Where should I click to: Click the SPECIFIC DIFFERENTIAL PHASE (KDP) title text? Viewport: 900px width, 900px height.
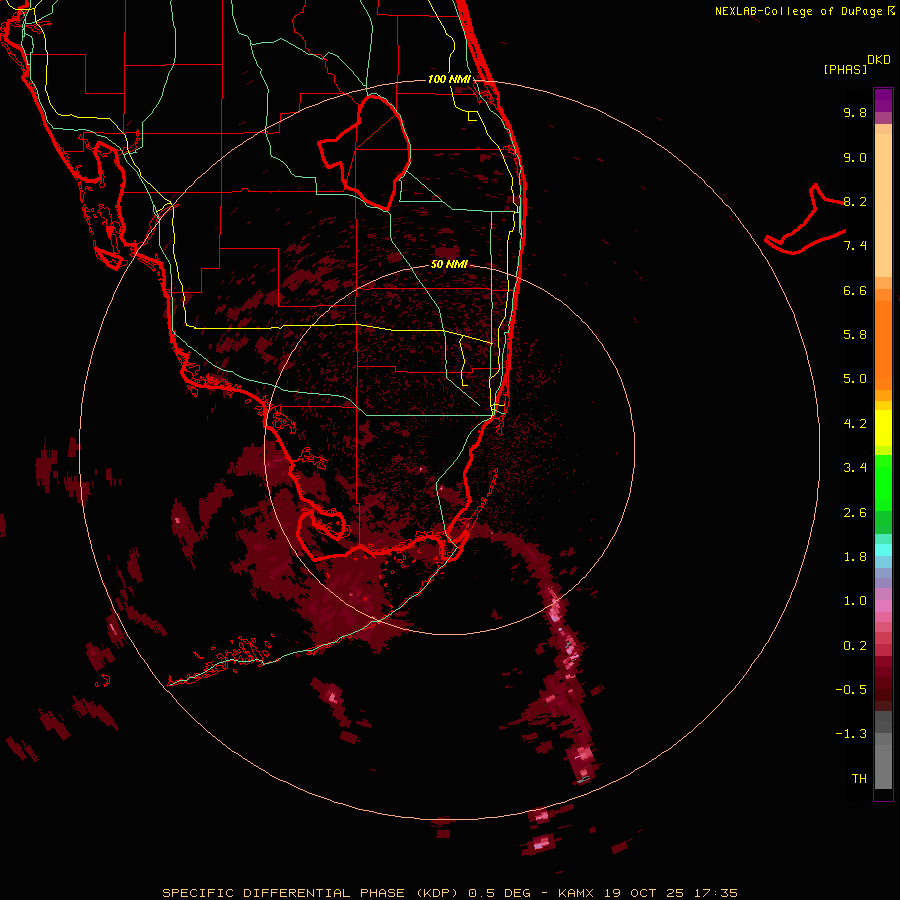(x=310, y=893)
